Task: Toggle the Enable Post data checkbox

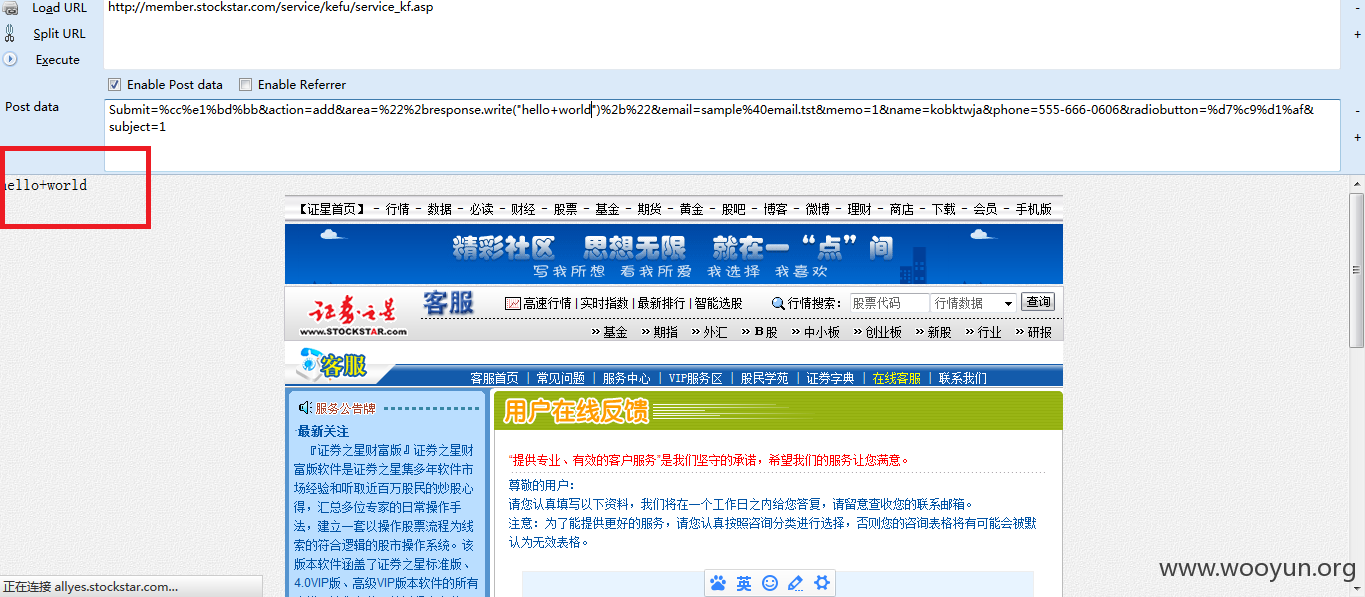Action: pyautogui.click(x=115, y=85)
